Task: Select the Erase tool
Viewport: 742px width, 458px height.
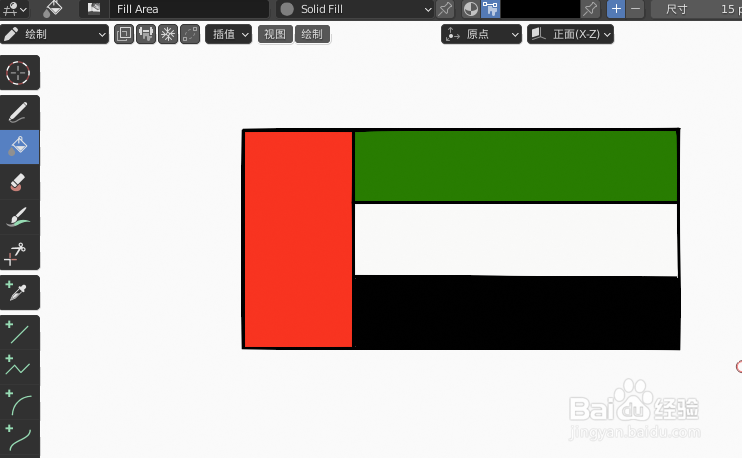Action: pyautogui.click(x=19, y=182)
